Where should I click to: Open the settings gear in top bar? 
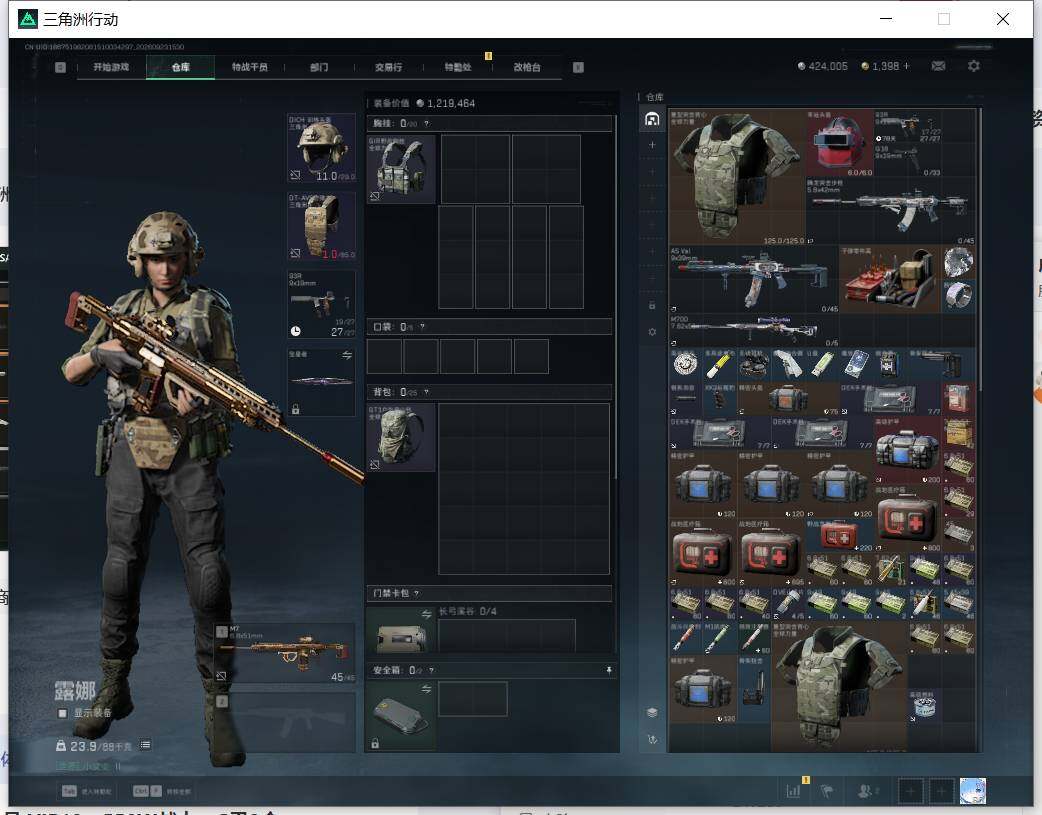click(x=974, y=66)
